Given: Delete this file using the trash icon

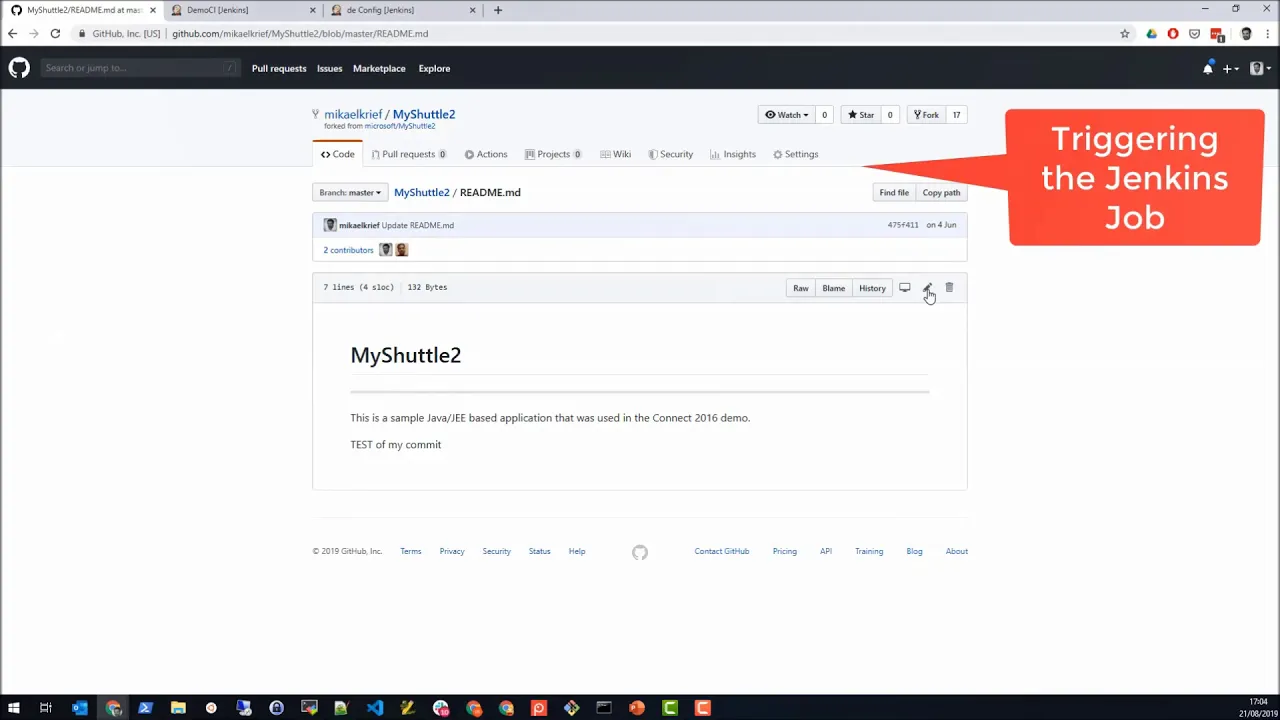Looking at the screenshot, I should click(x=949, y=288).
